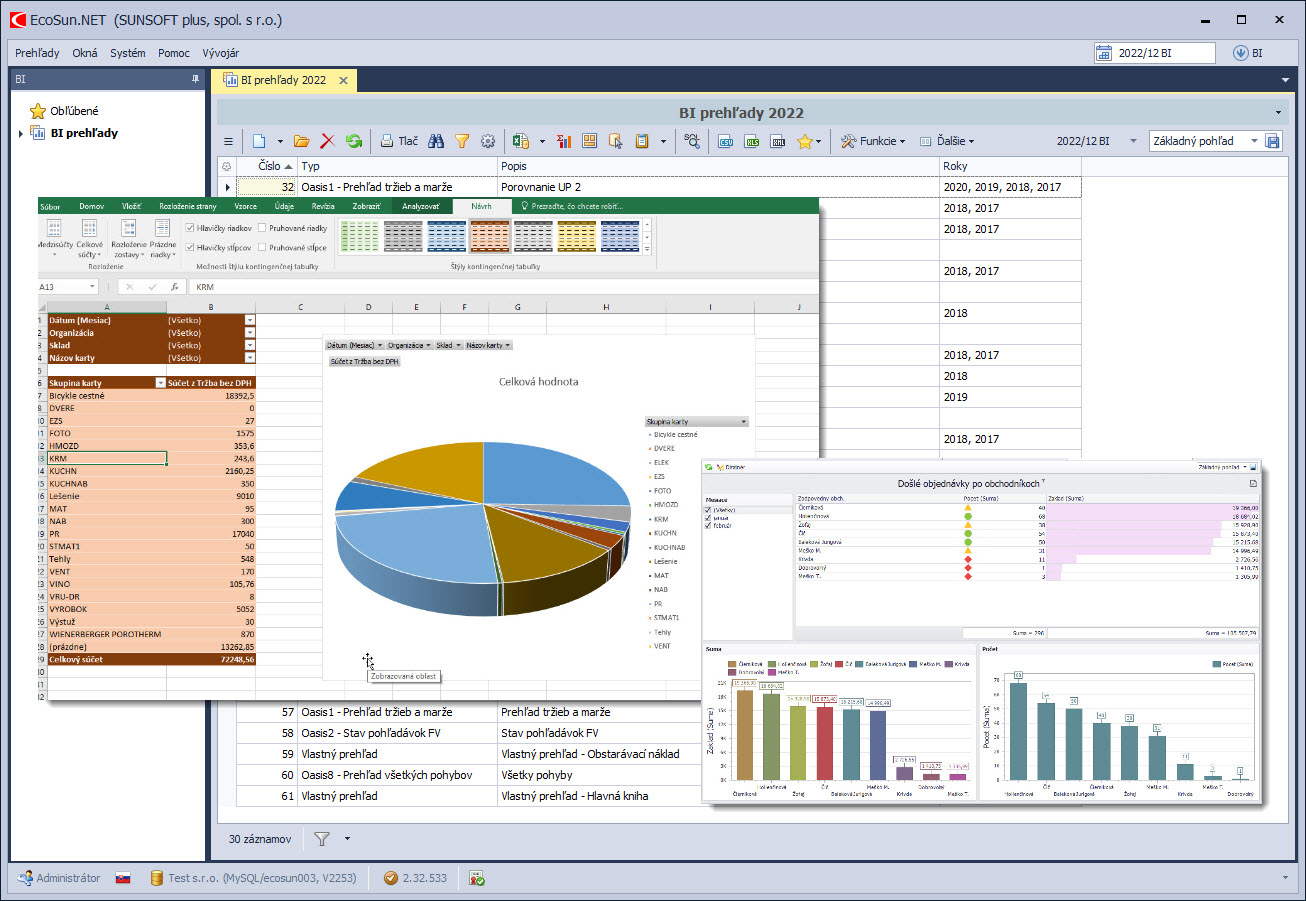The height and width of the screenshot is (901, 1306).
Task: Click the green refresh icon
Action: [353, 142]
